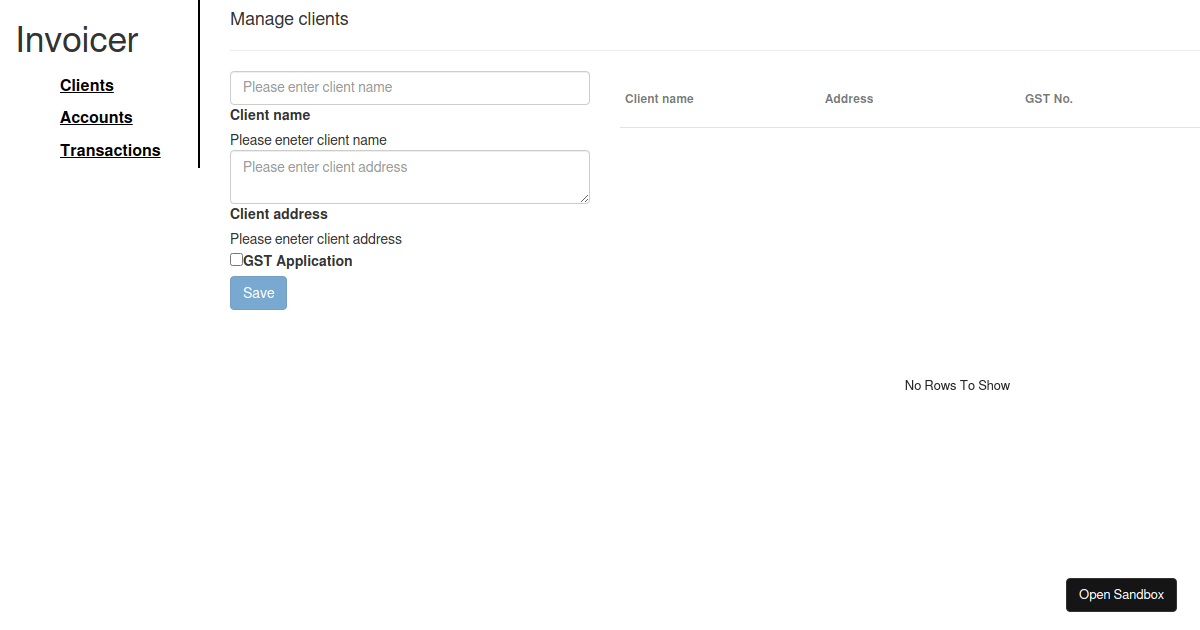Click the client name validation message
The image size is (1200, 630).
pos(308,140)
